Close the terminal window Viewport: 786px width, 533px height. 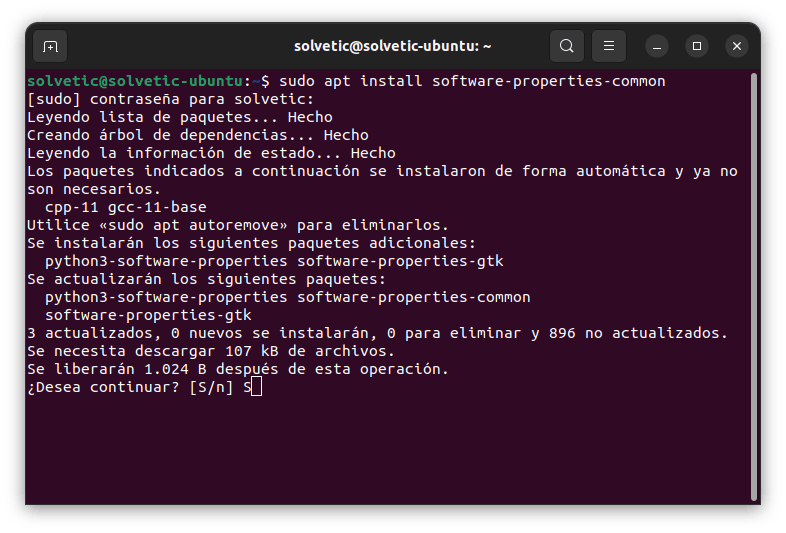[x=737, y=46]
